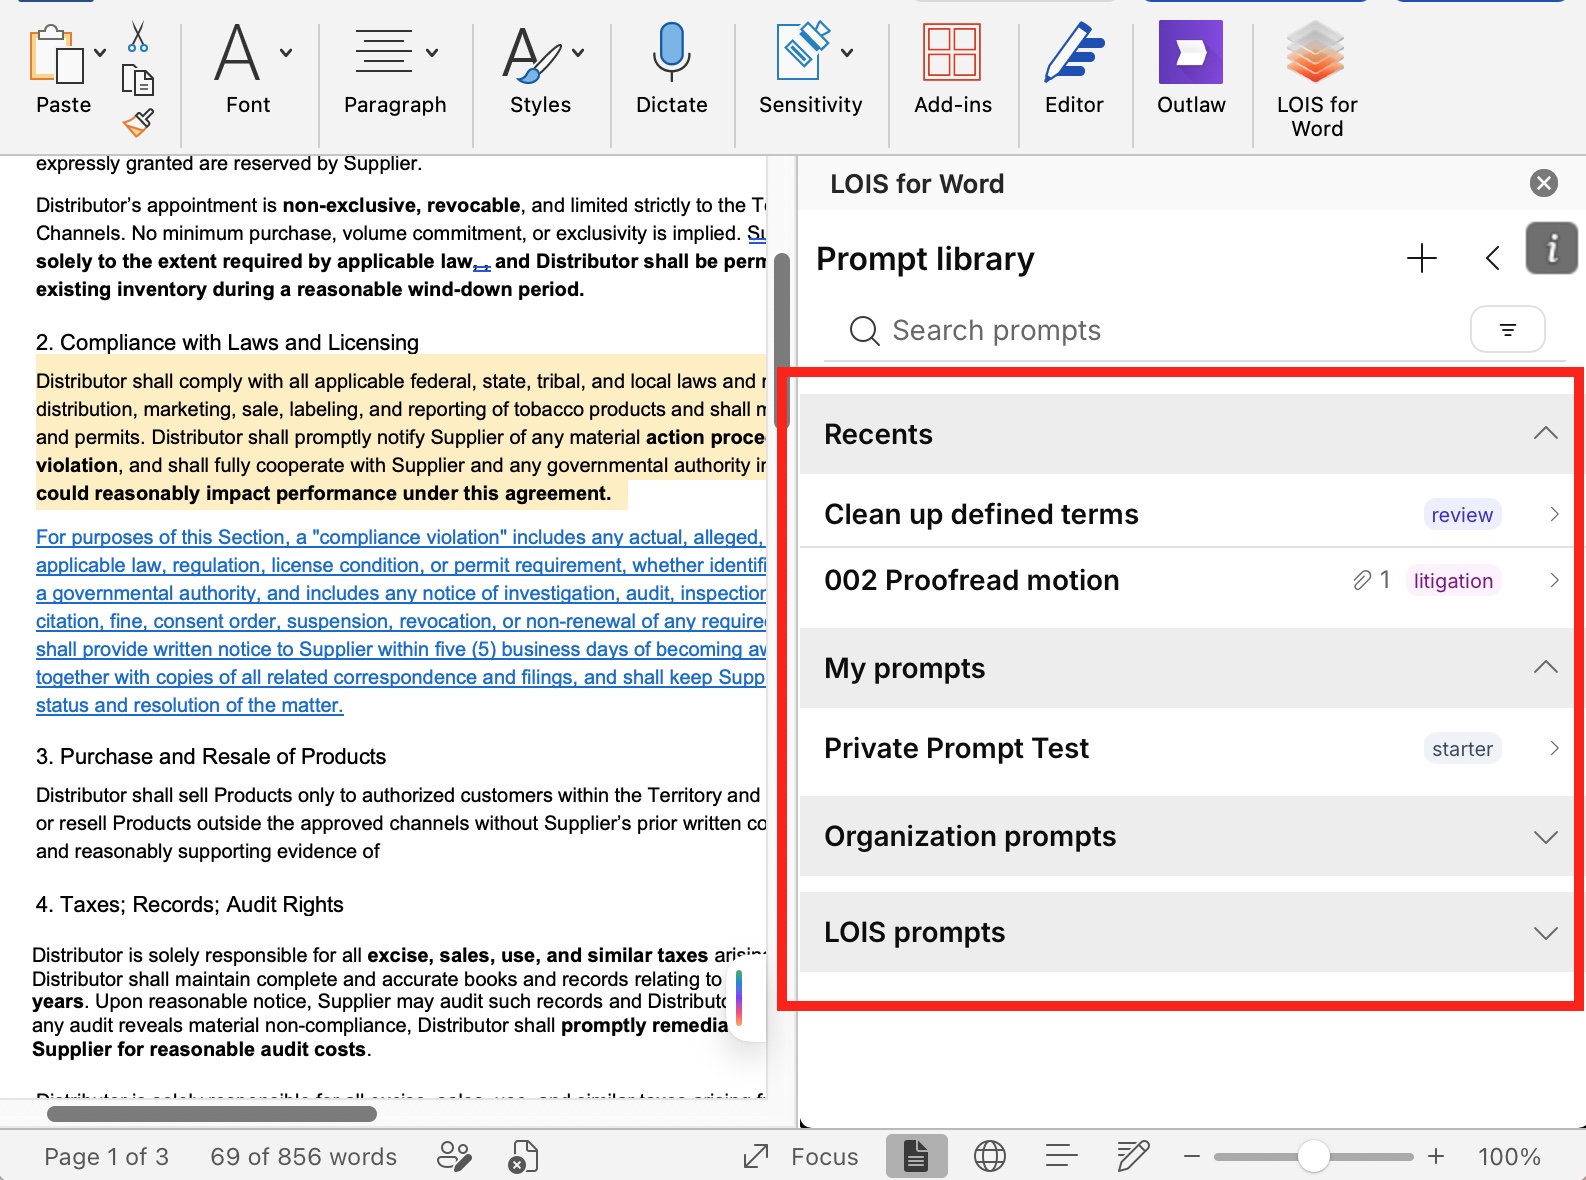Screen dimensions: 1586x1180
Task: Open the LOIS for Word add-in
Action: pyautogui.click(x=1316, y=80)
